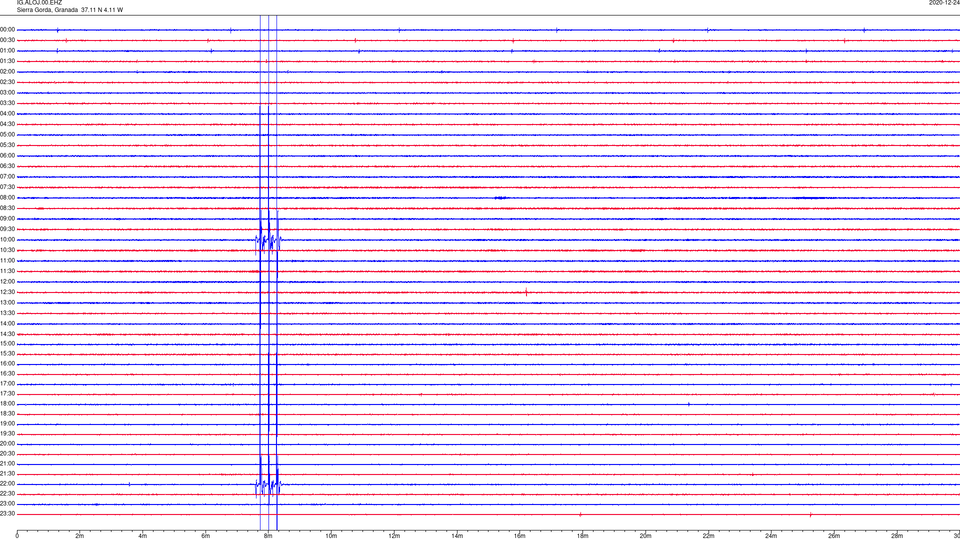Select the 14:00 trace time label
960x540 pixels.
(x=7, y=323)
